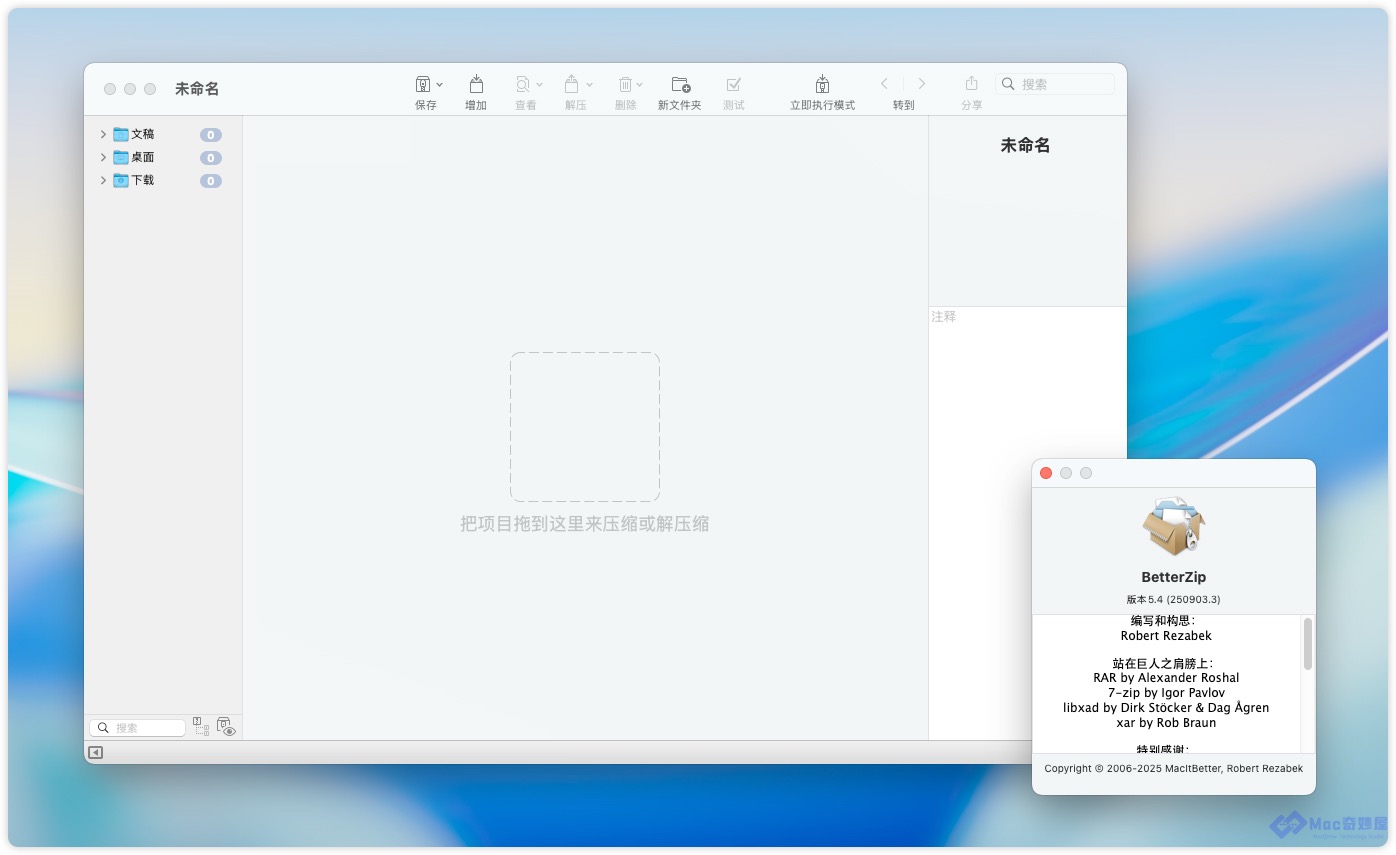
Task: Click 'xar by Rob Braun' credit line
Action: point(1166,723)
